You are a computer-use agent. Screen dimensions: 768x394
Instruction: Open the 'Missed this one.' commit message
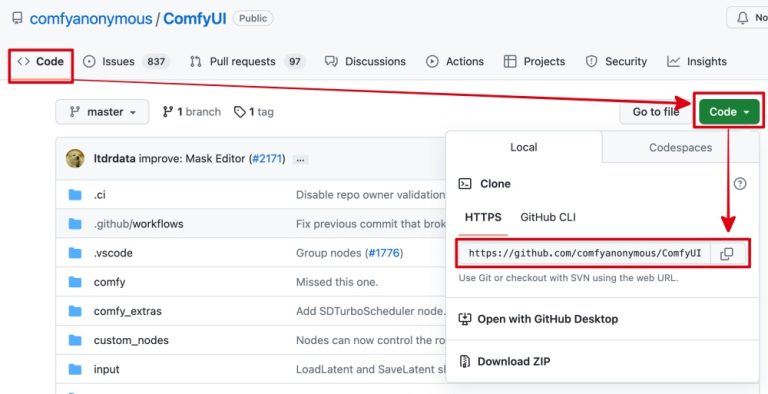coord(337,282)
